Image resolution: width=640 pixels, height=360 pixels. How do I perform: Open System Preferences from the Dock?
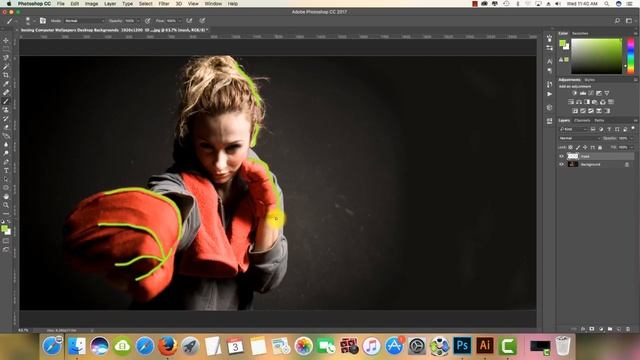(417, 346)
